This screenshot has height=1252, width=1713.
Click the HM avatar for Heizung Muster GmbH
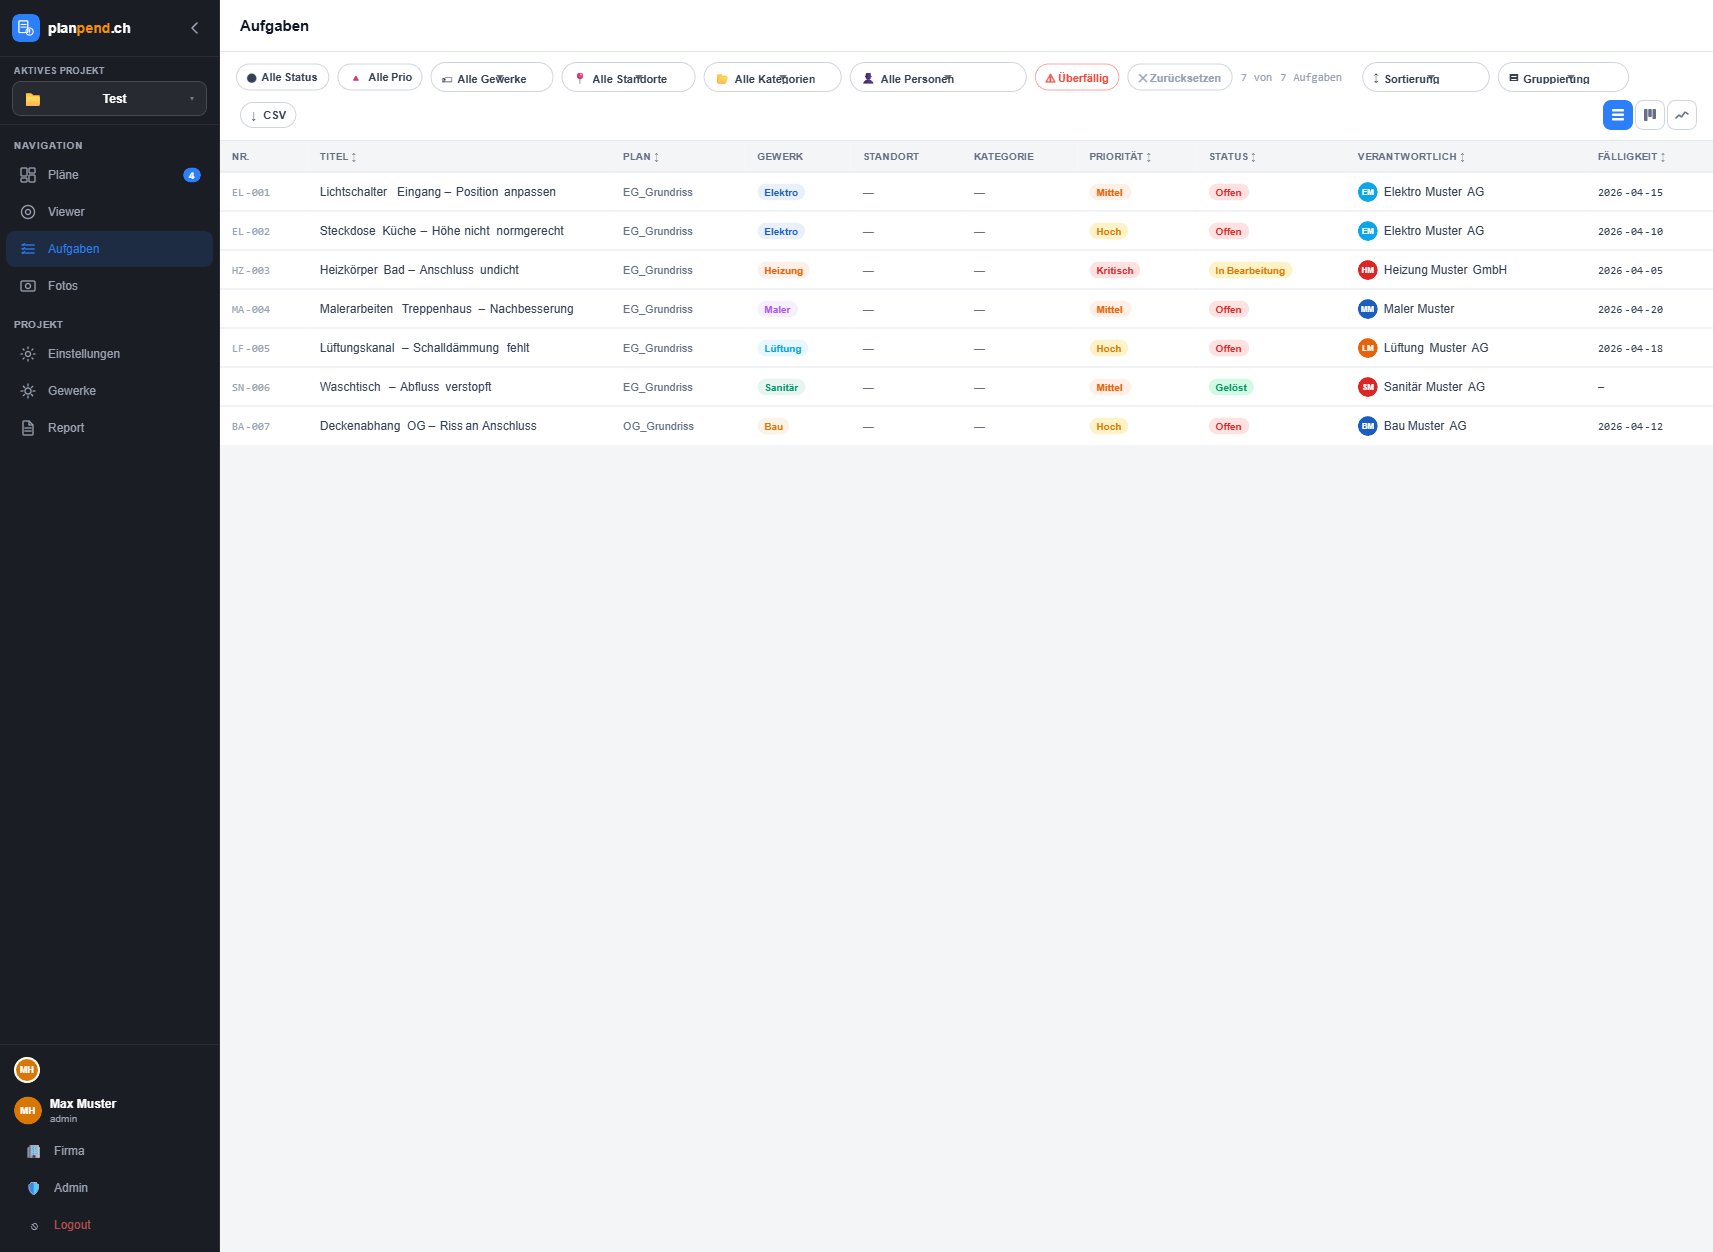coord(1367,270)
